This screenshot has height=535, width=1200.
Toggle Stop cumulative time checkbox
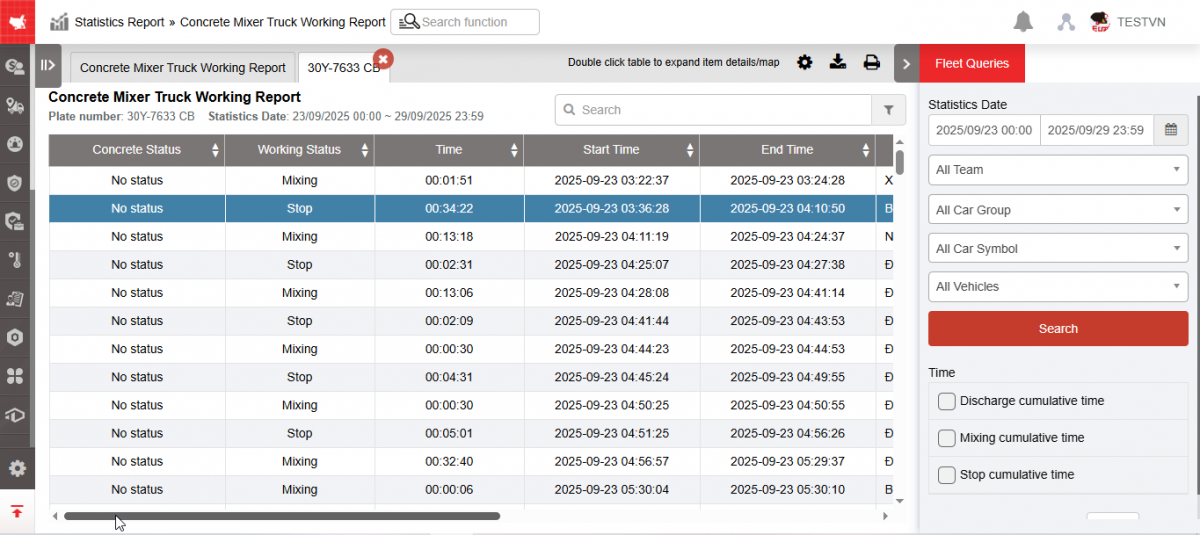[947, 475]
